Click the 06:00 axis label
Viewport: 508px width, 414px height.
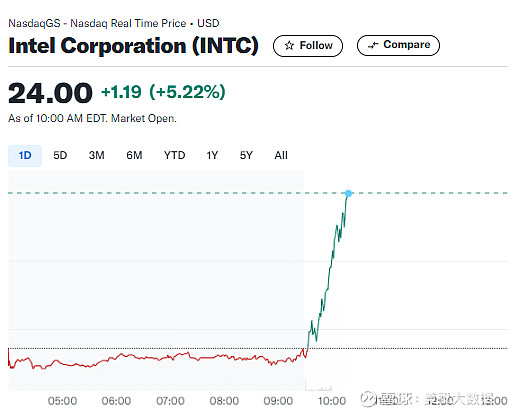[116, 401]
